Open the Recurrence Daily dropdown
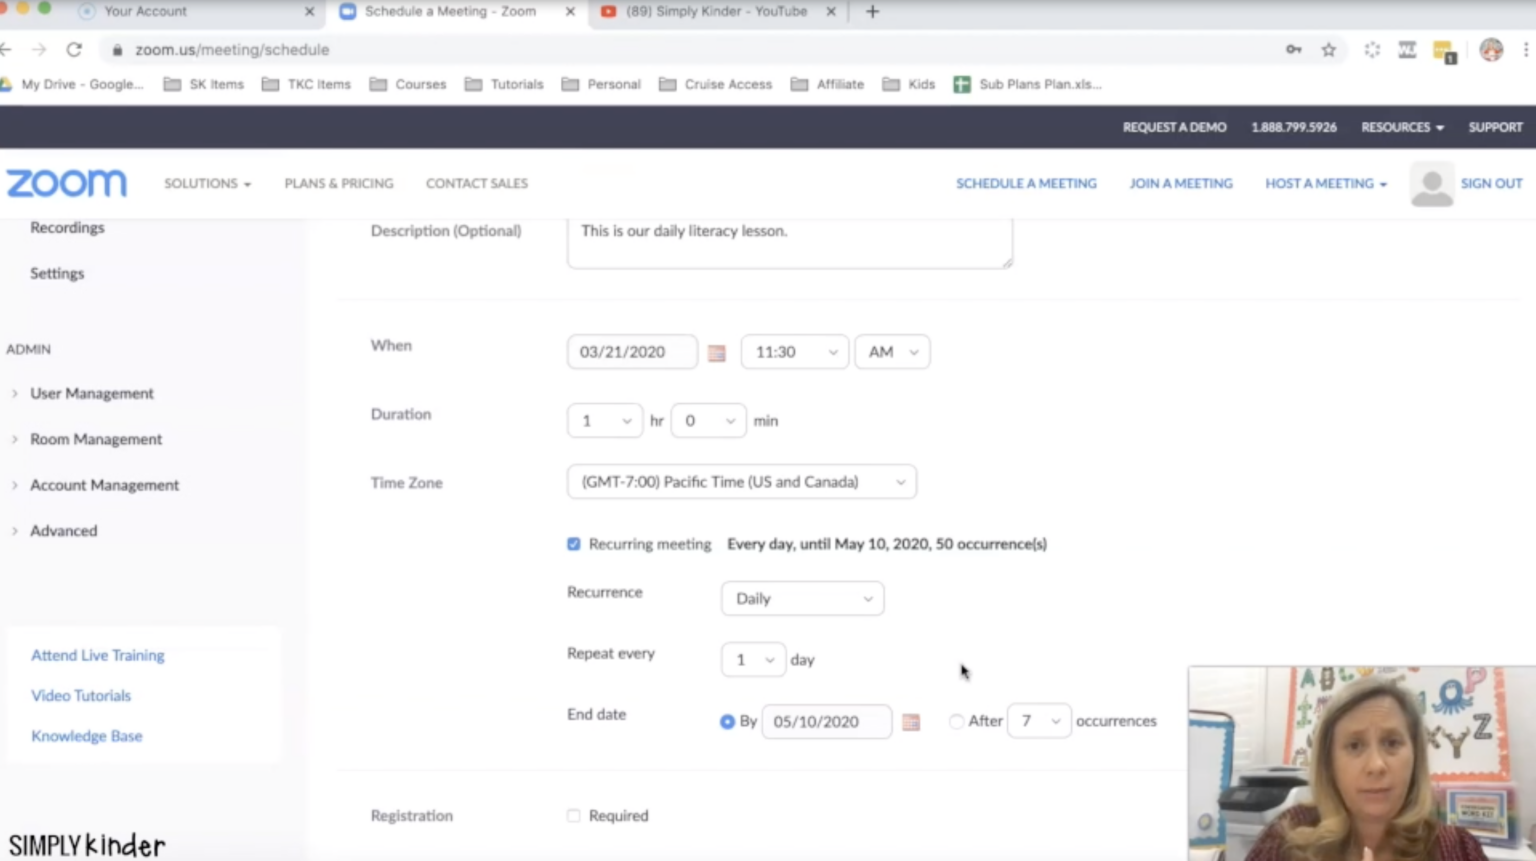 (802, 599)
